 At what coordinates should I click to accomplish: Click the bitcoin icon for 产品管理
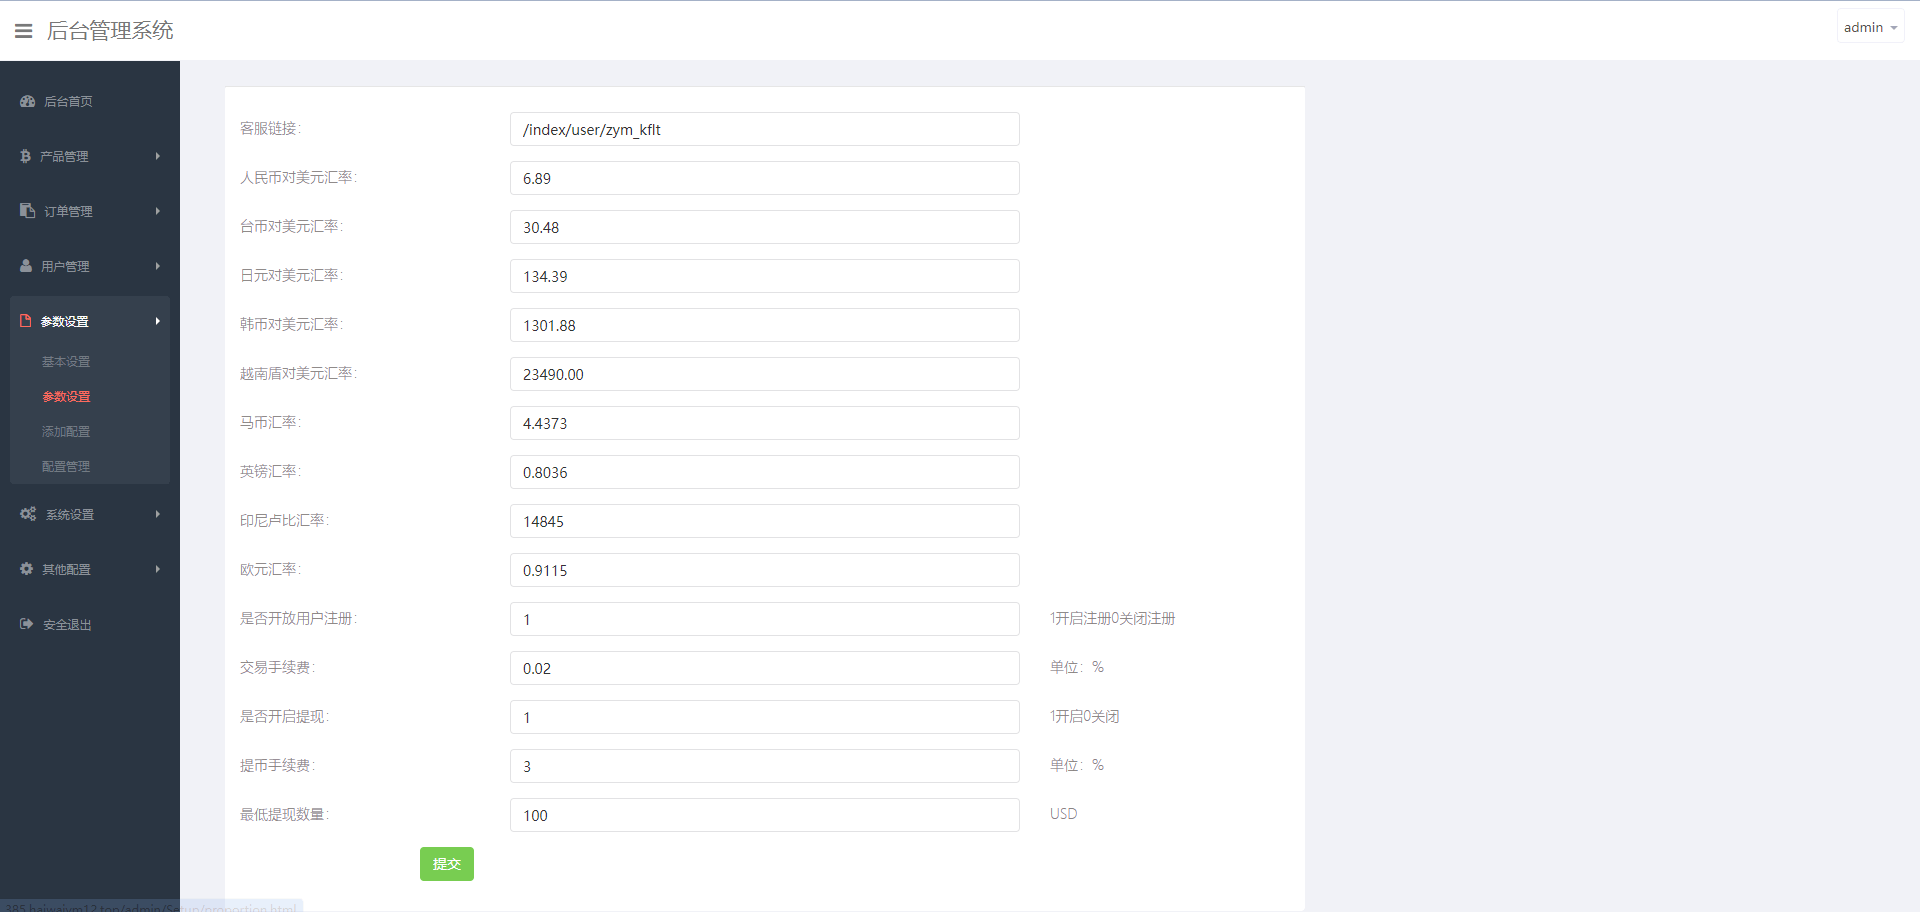25,156
